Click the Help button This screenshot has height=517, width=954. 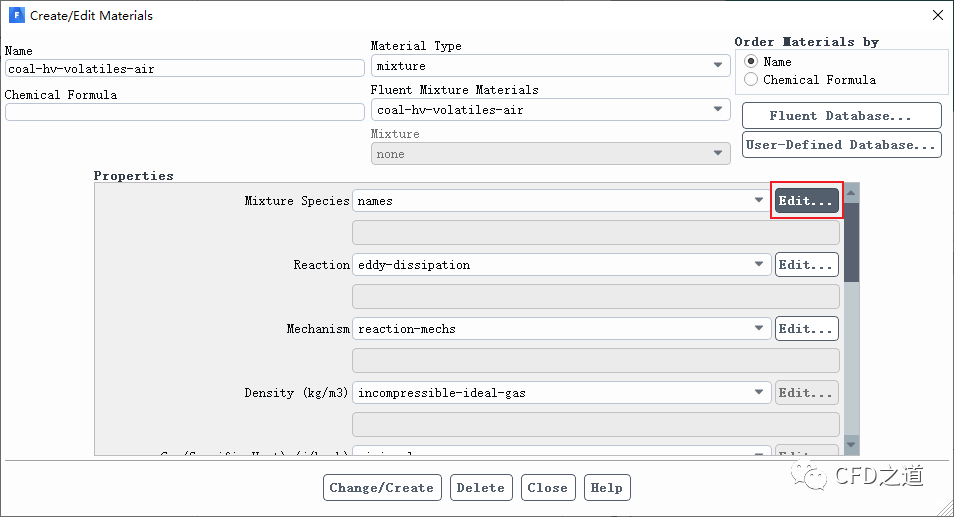click(606, 488)
